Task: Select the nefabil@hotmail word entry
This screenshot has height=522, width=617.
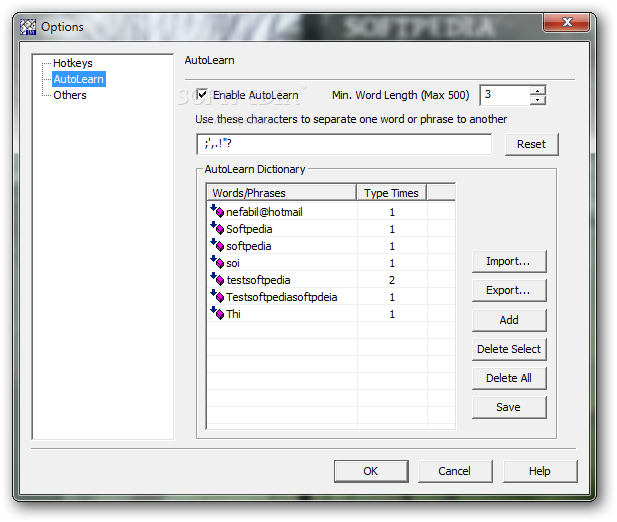Action: pyautogui.click(x=264, y=212)
